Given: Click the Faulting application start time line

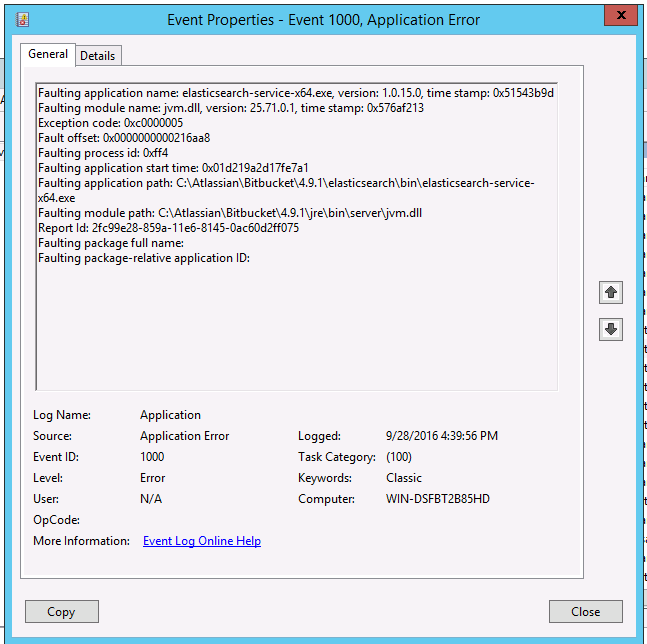Looking at the screenshot, I should (173, 168).
